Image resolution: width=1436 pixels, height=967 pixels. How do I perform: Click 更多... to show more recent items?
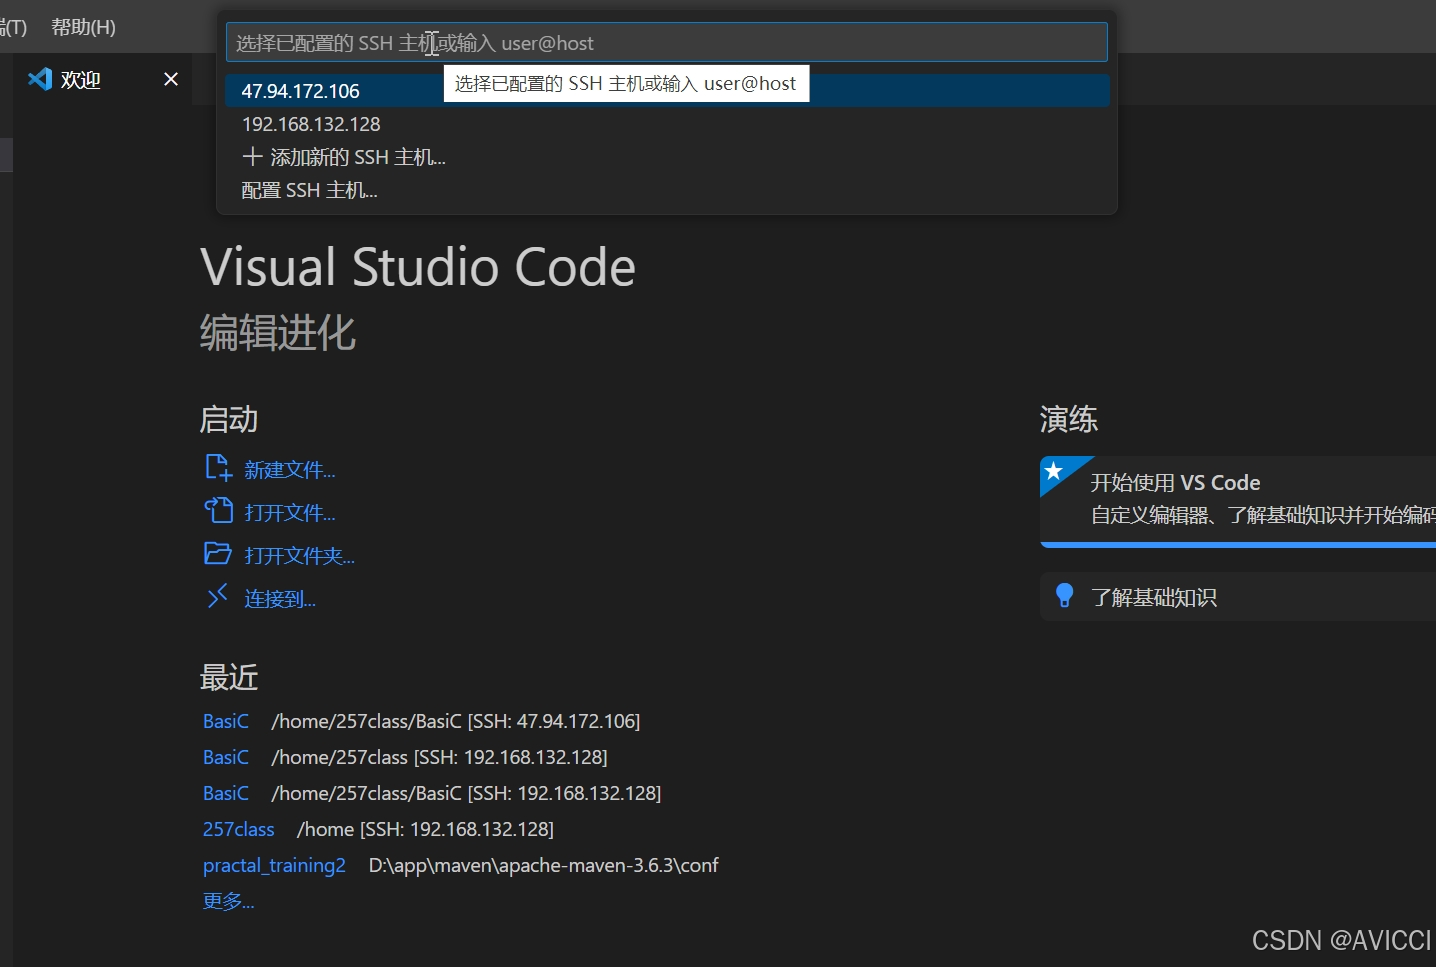[228, 901]
